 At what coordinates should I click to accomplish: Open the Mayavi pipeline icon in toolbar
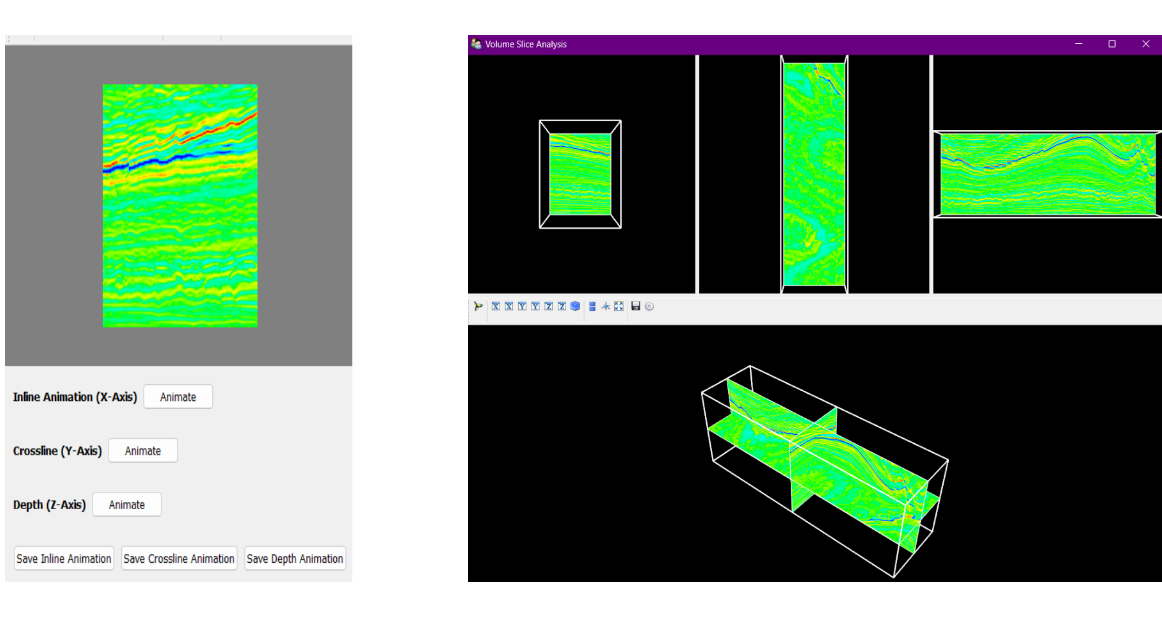[478, 307]
